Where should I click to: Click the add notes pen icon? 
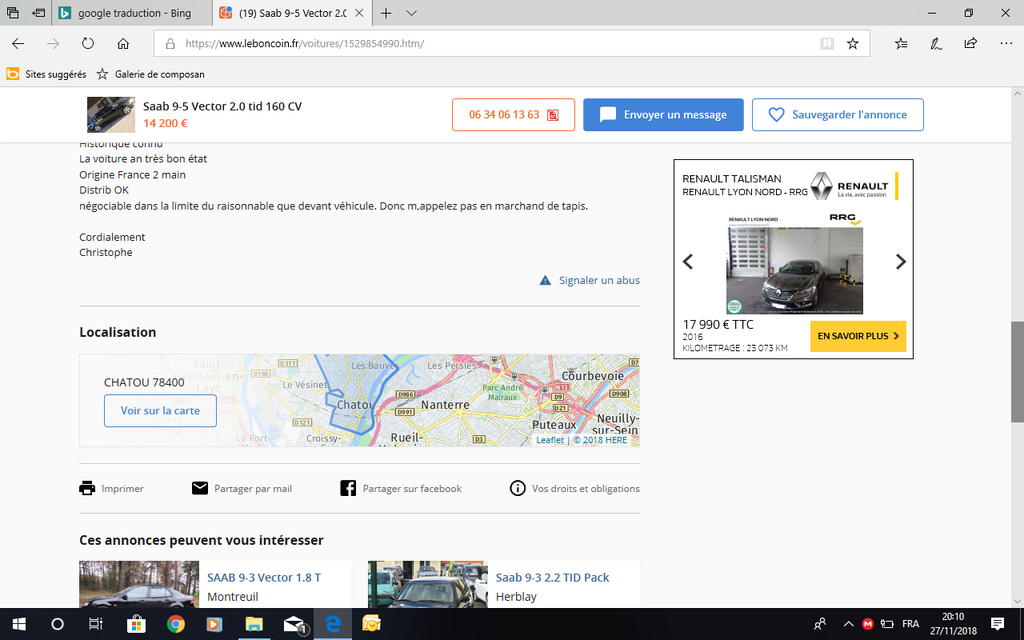click(936, 44)
